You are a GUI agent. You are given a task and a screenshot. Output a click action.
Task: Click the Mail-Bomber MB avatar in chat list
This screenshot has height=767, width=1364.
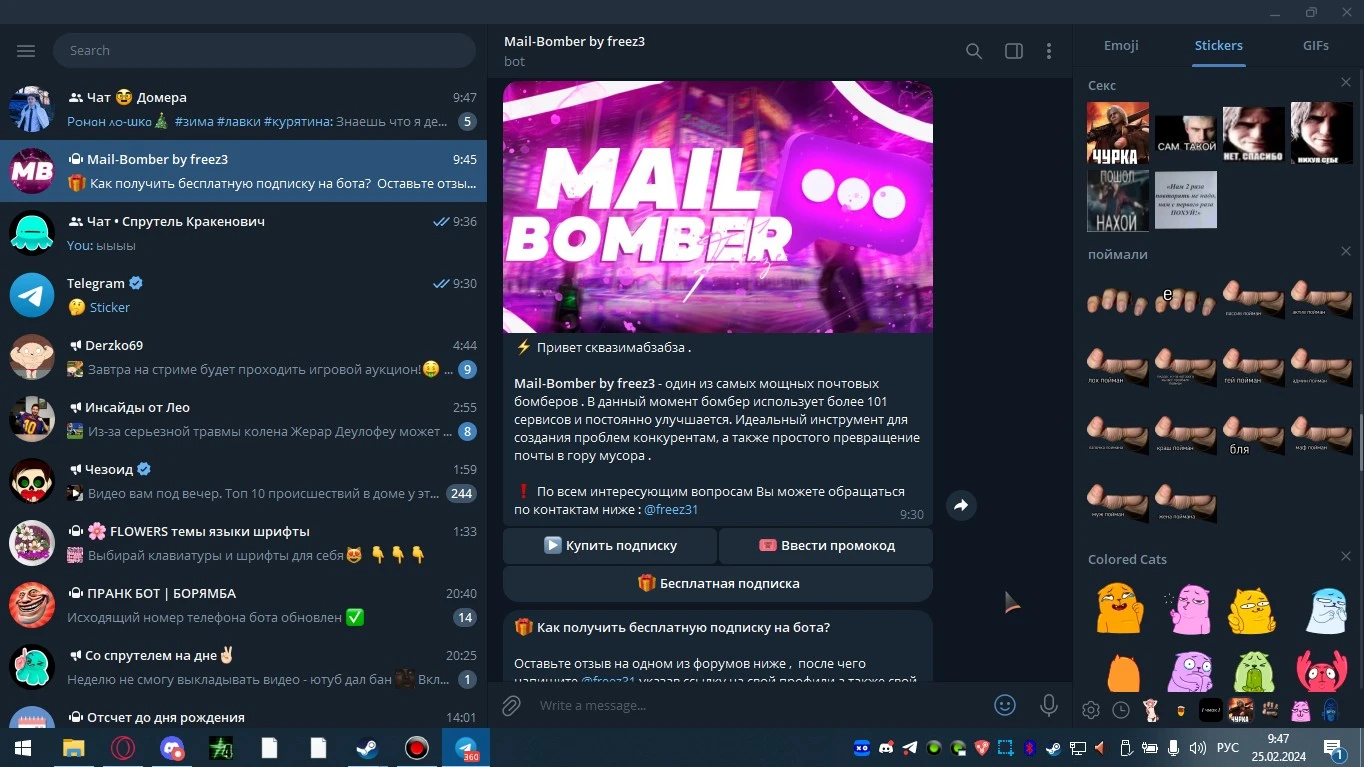click(x=32, y=171)
